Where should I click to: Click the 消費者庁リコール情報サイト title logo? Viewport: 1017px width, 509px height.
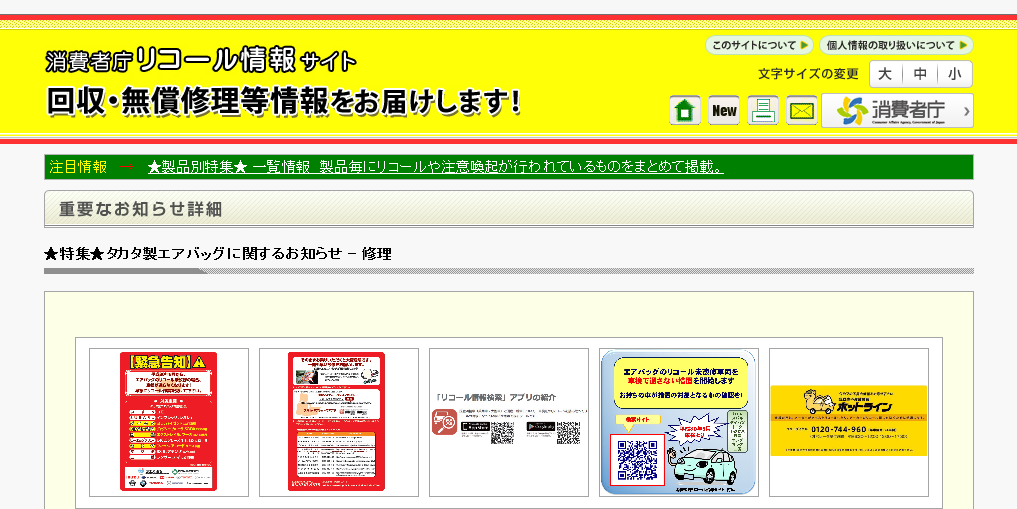tap(201, 61)
